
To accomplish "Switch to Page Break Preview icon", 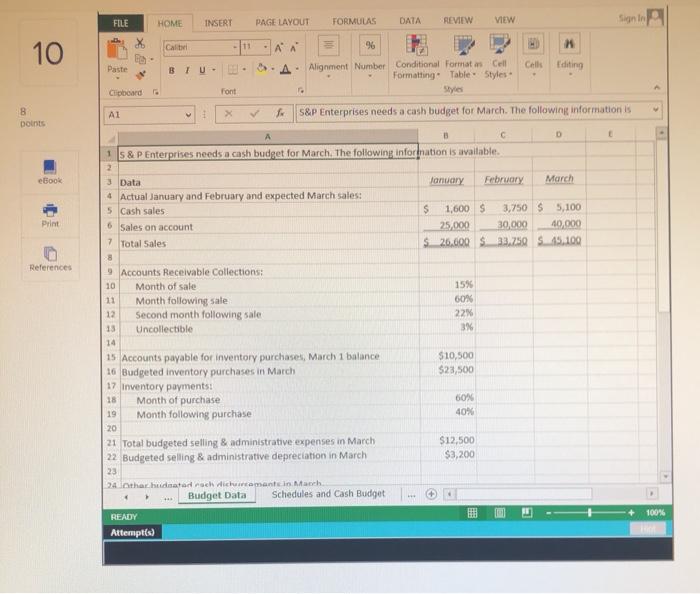I will point(527,512).
